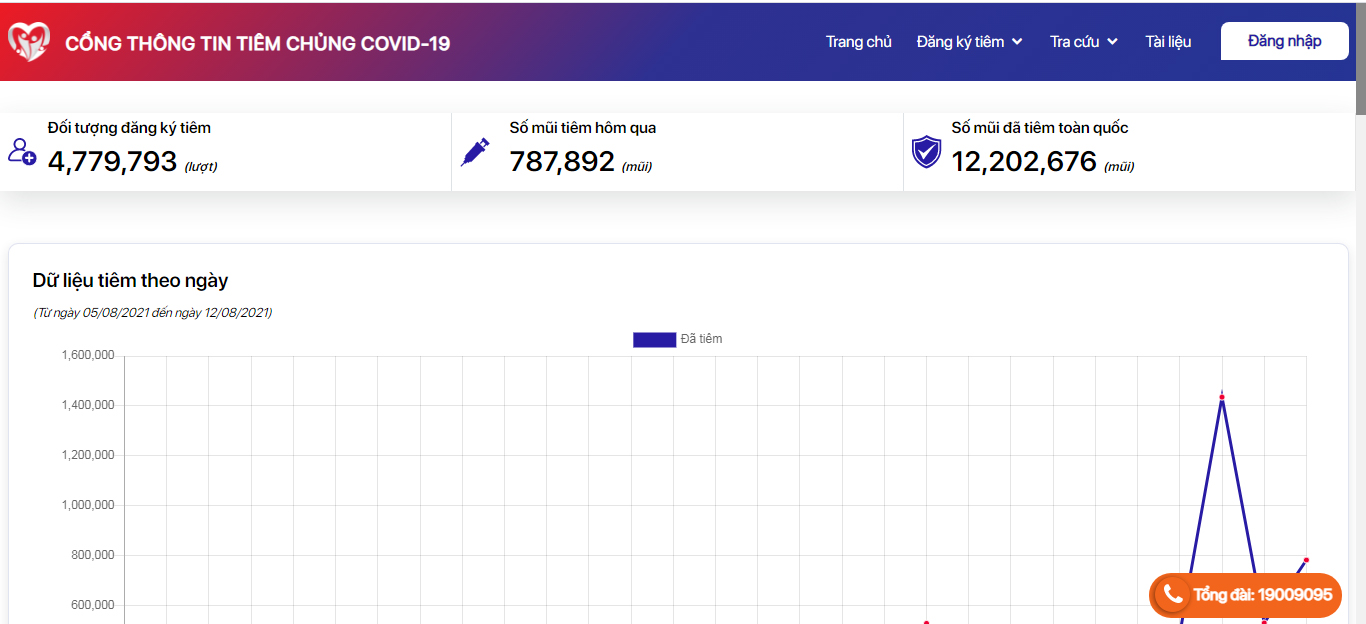Select the peak data point on chart
The image size is (1366, 624).
pyautogui.click(x=1222, y=398)
